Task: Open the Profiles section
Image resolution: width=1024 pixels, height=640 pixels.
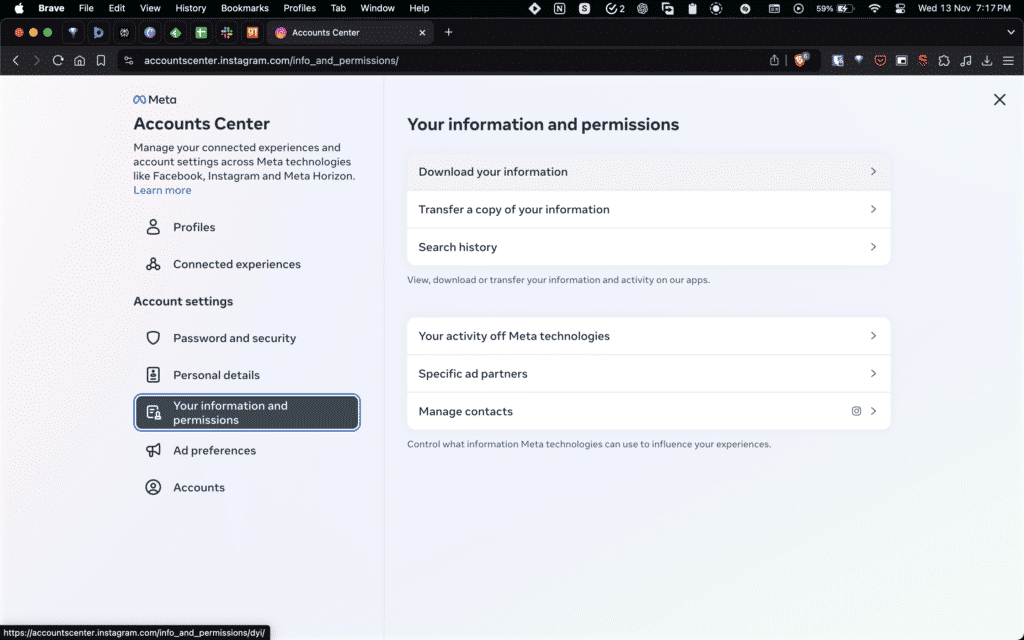Action: pos(247,227)
